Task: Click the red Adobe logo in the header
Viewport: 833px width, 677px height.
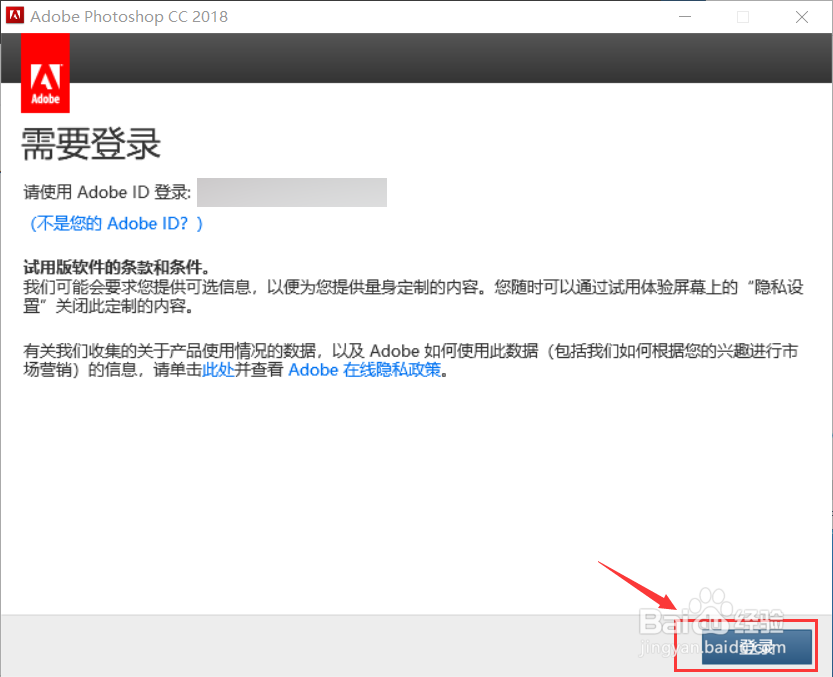Action: click(x=45, y=73)
